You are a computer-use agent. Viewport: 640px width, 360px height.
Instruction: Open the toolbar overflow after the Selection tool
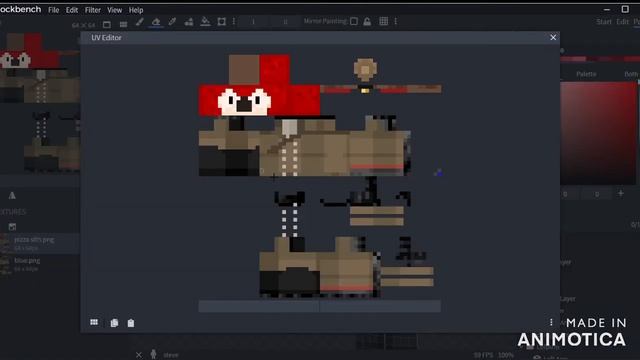tap(234, 21)
